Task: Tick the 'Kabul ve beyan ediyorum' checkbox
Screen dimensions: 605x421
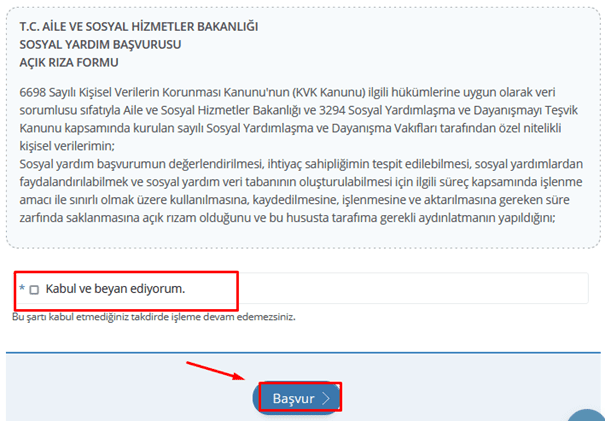Action: pos(34,290)
